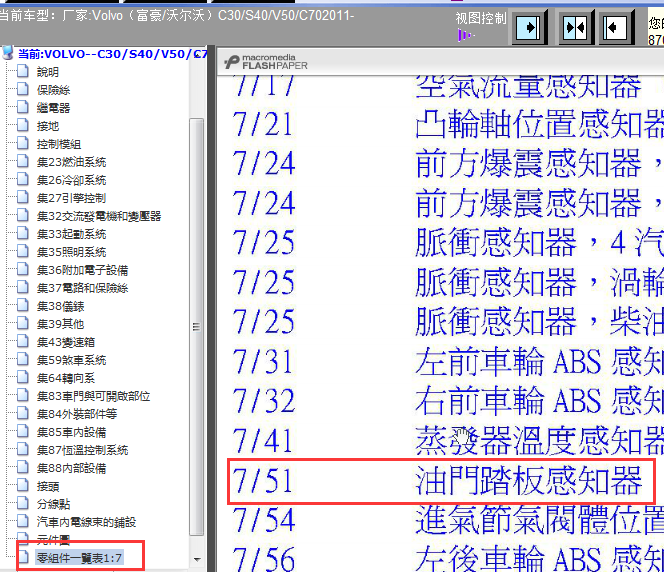664x572 pixels.
Task: Select 集27引擎控制 in the tree
Action: click(71, 198)
